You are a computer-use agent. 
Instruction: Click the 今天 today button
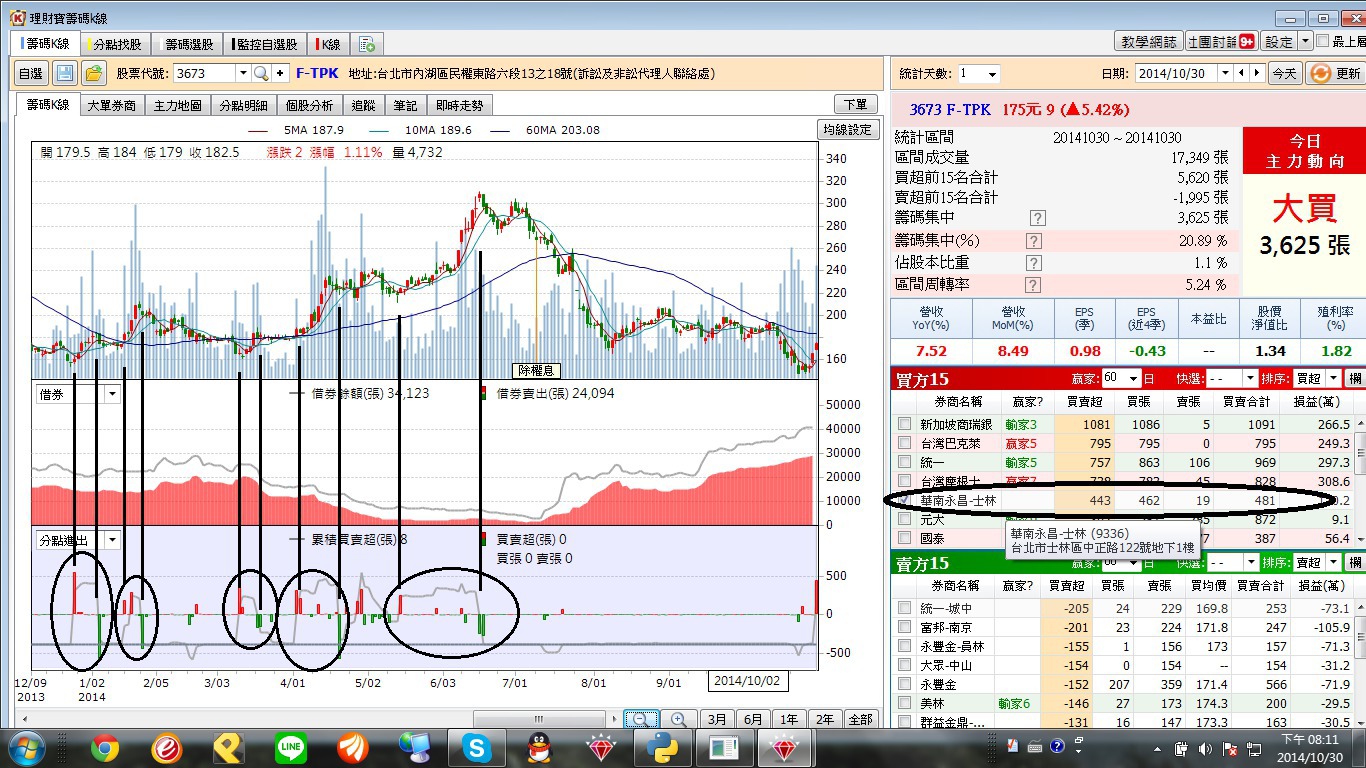pyautogui.click(x=1284, y=74)
